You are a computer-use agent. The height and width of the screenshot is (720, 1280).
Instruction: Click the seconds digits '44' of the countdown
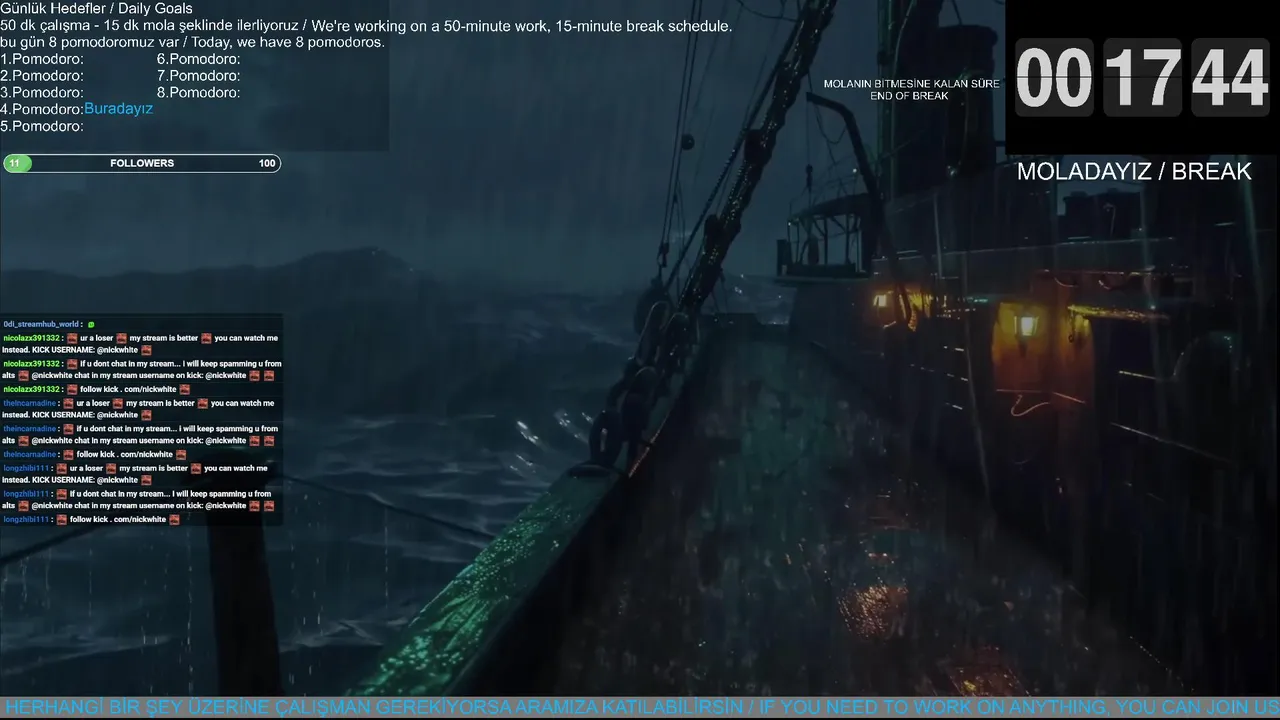pos(1230,79)
